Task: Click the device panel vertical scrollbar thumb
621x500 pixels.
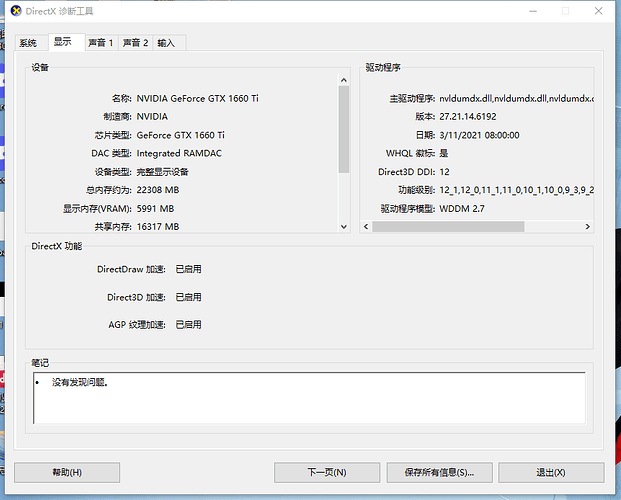Action: coord(344,129)
